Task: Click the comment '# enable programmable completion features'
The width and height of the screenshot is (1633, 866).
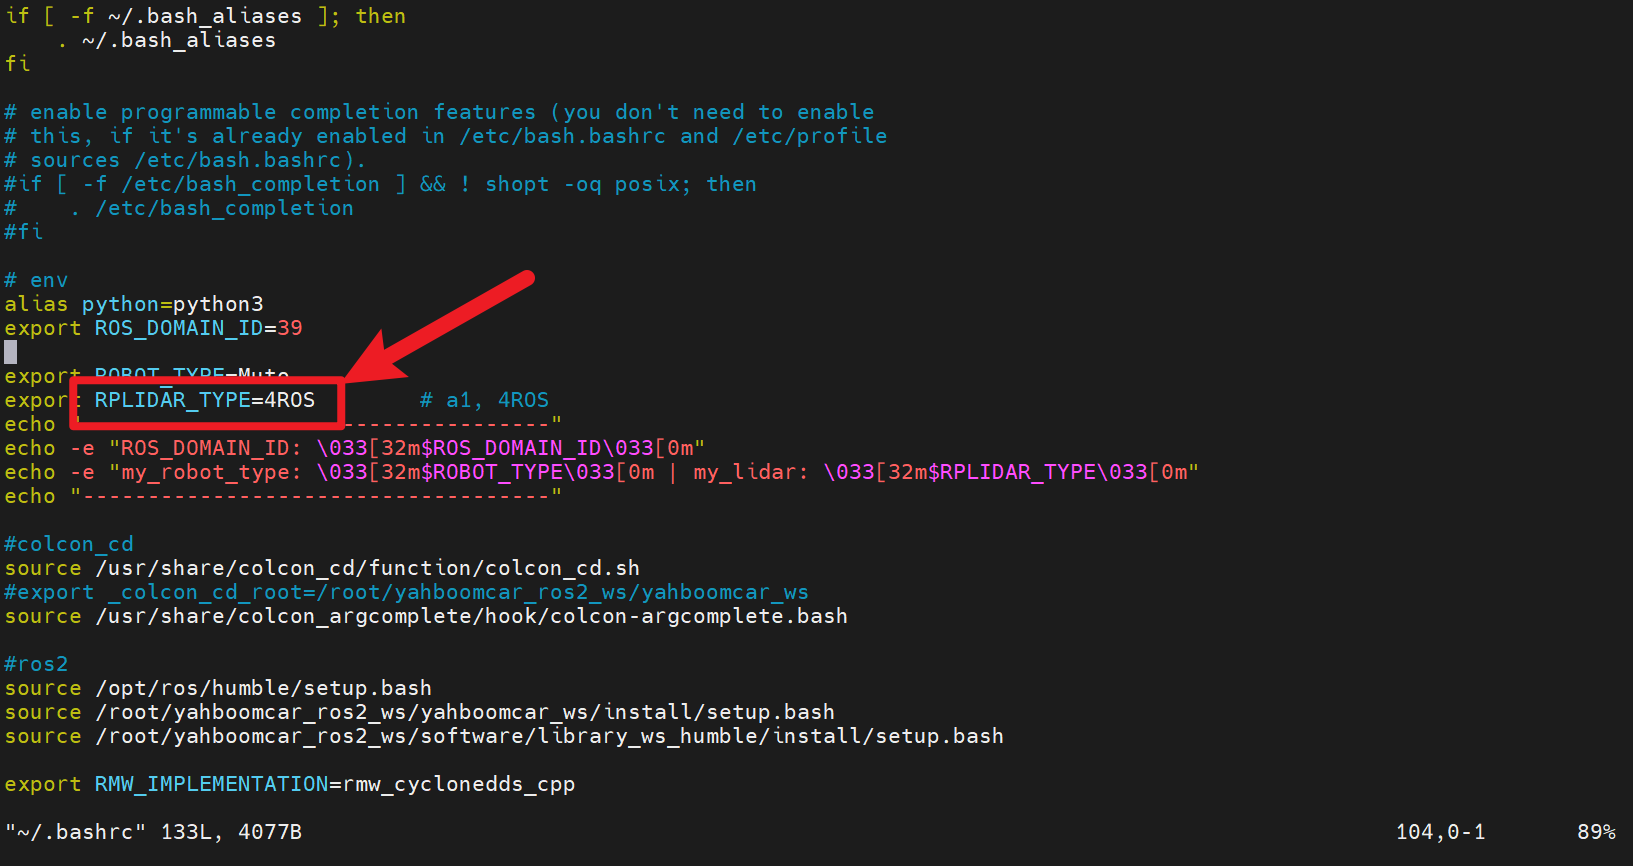Action: [x=439, y=112]
